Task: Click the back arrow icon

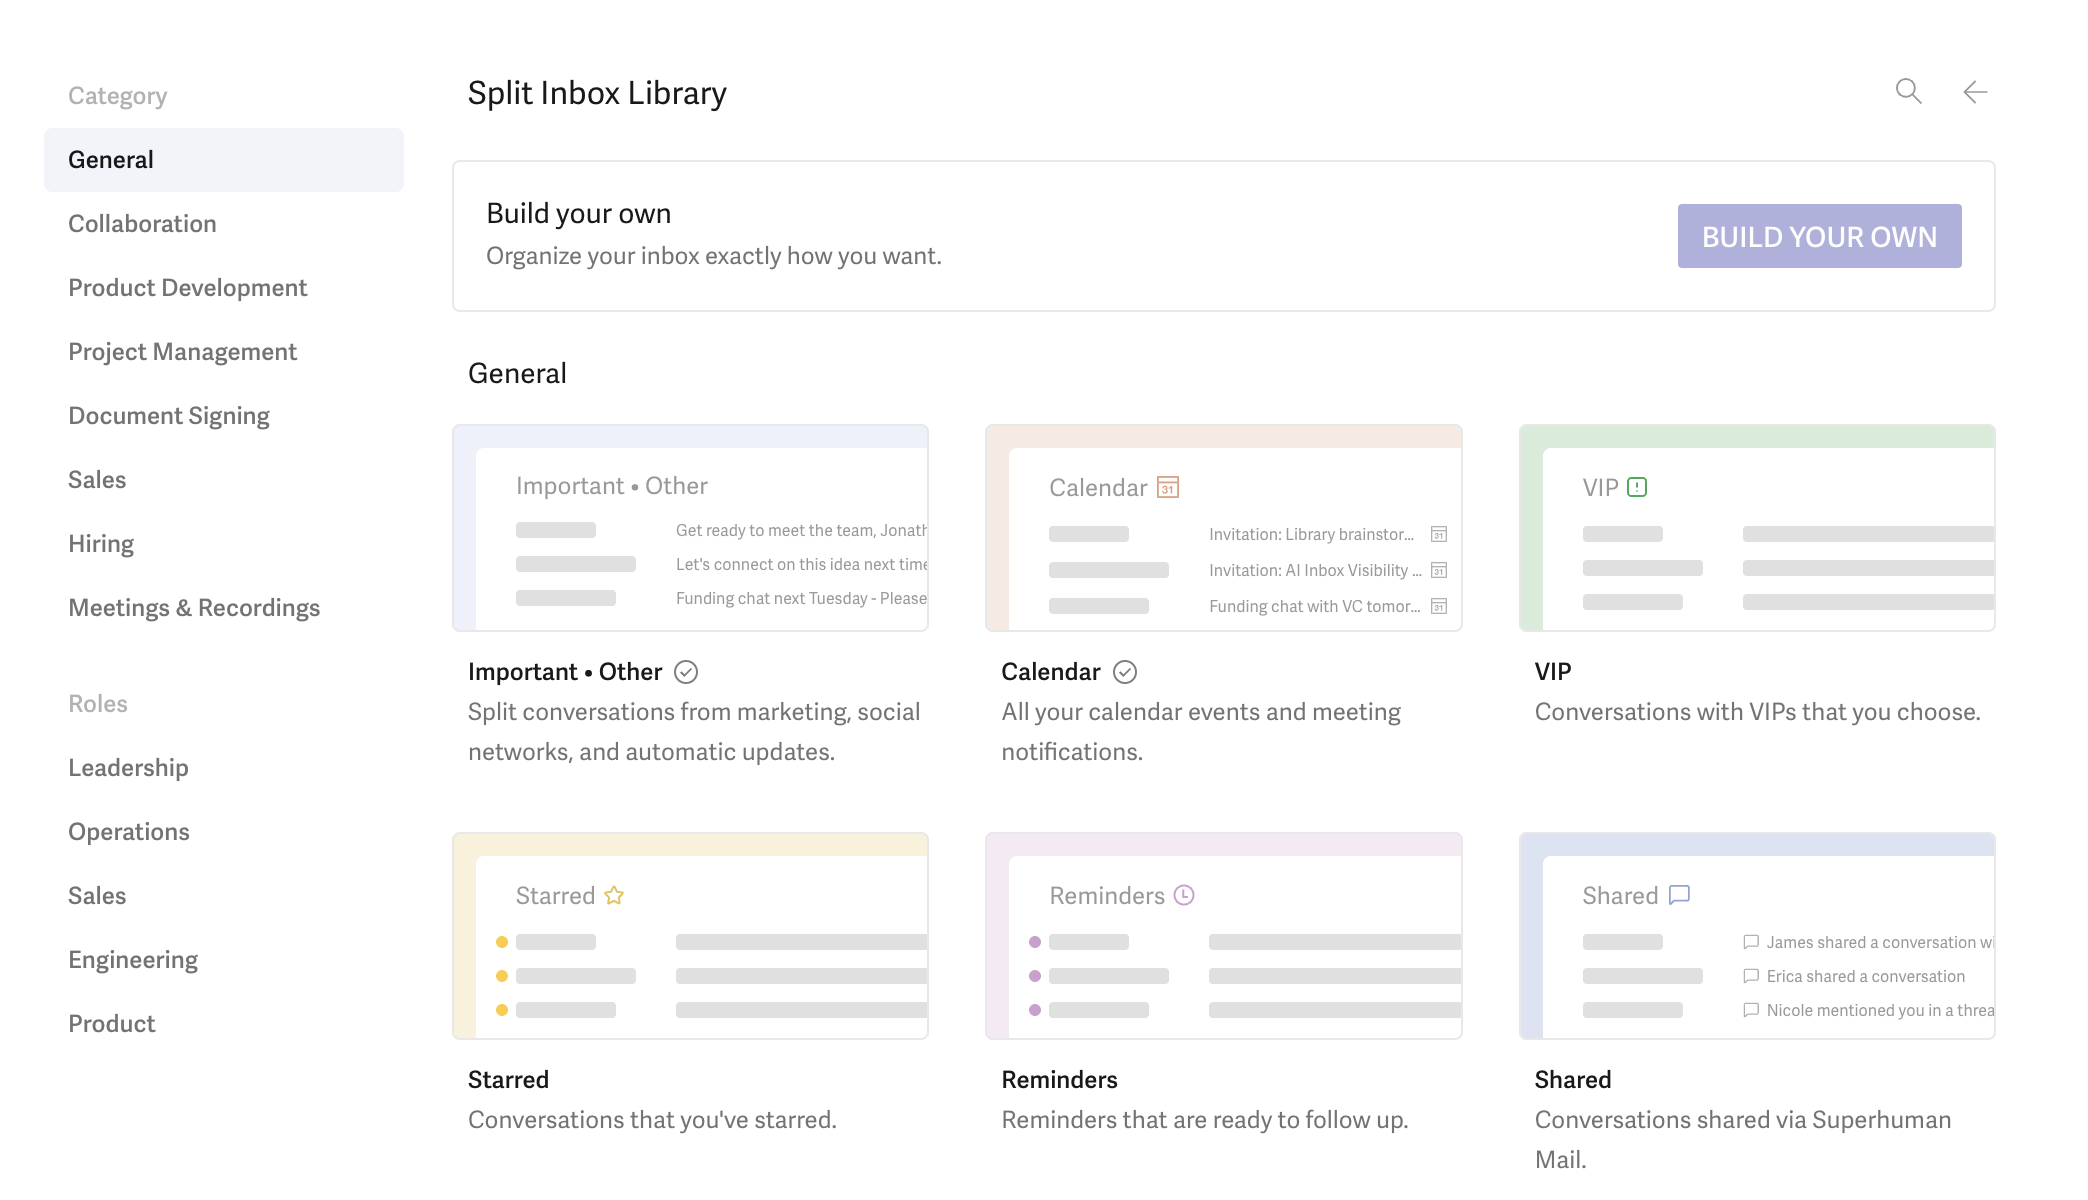Action: tap(1975, 92)
